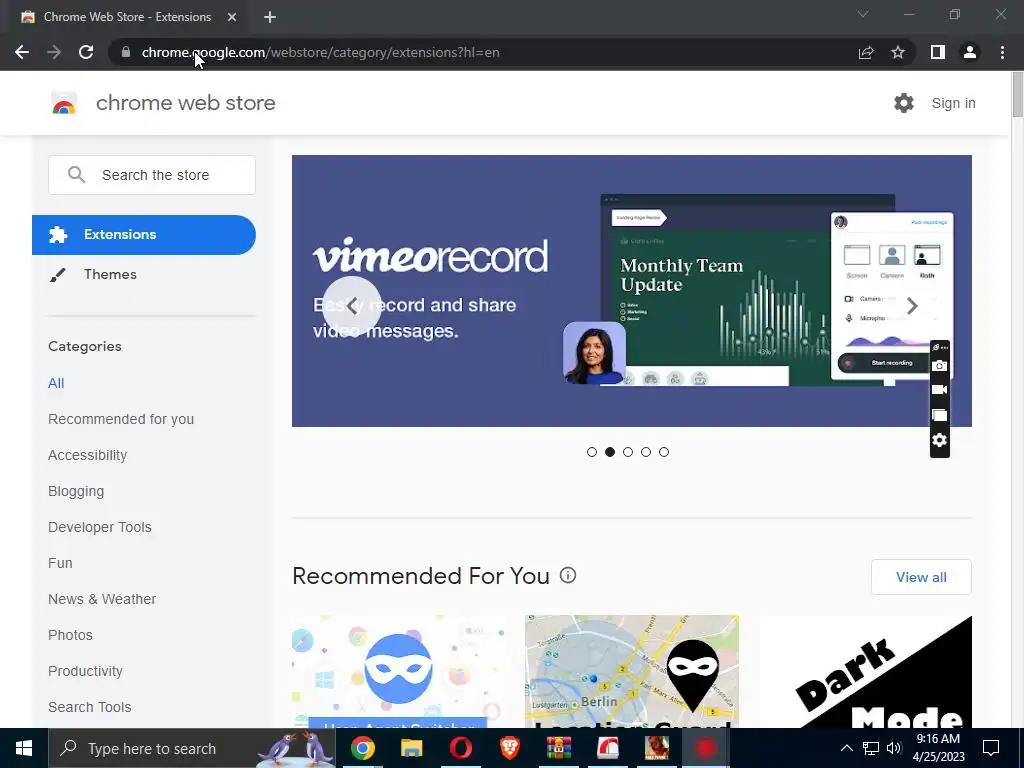Click the page vertical scrollbar thumb
This screenshot has height=768, width=1024.
[x=1017, y=95]
